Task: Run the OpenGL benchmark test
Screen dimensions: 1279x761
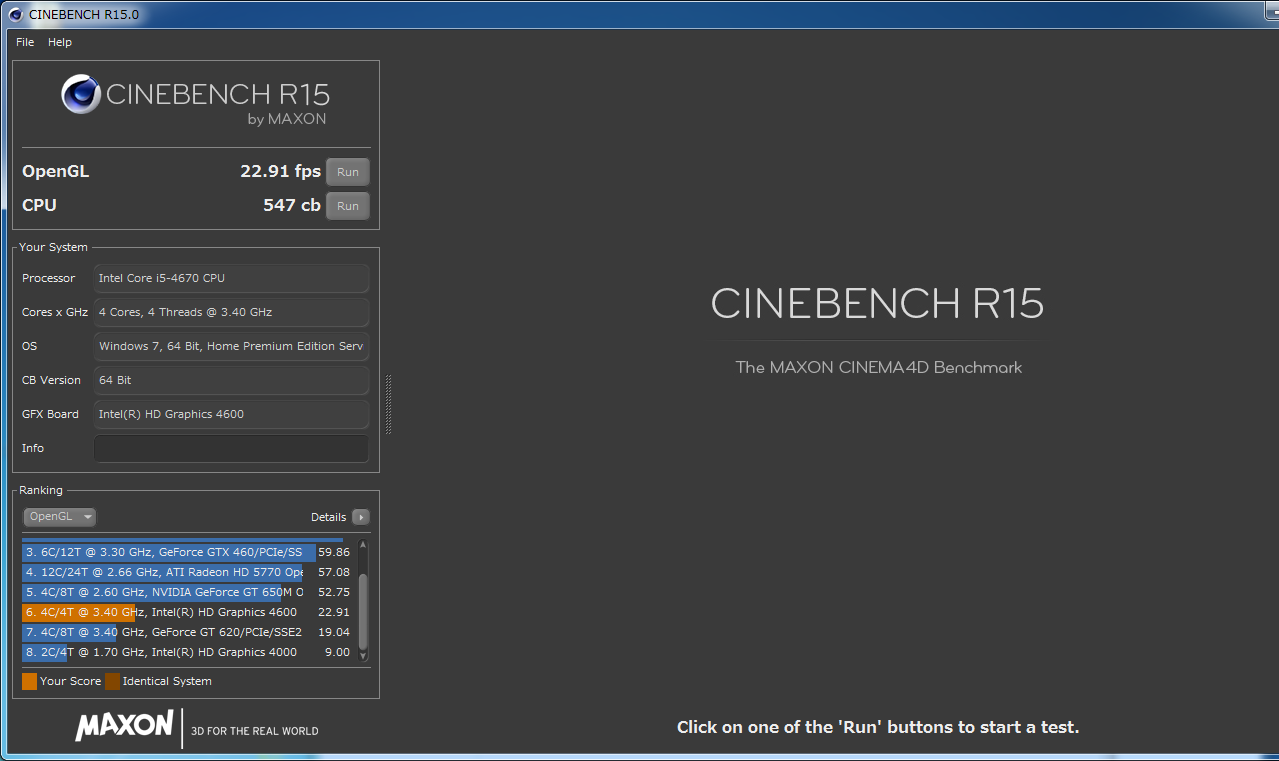Action: [x=348, y=172]
